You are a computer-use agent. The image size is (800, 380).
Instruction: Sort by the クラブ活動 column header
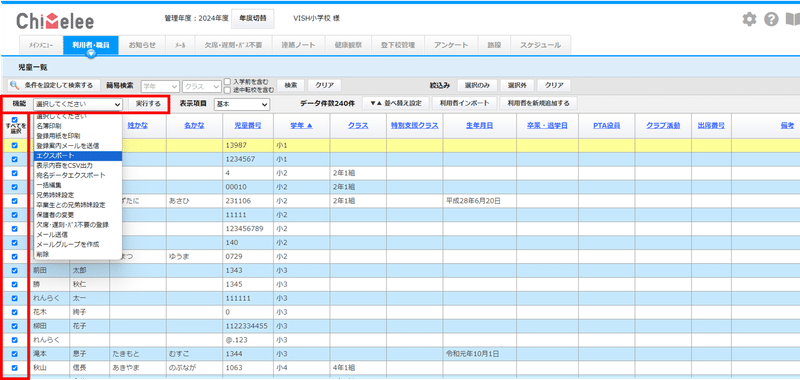[663, 125]
